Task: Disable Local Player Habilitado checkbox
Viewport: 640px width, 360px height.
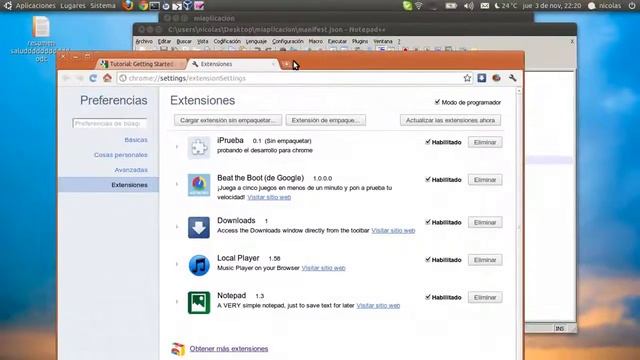Action: [x=428, y=259]
